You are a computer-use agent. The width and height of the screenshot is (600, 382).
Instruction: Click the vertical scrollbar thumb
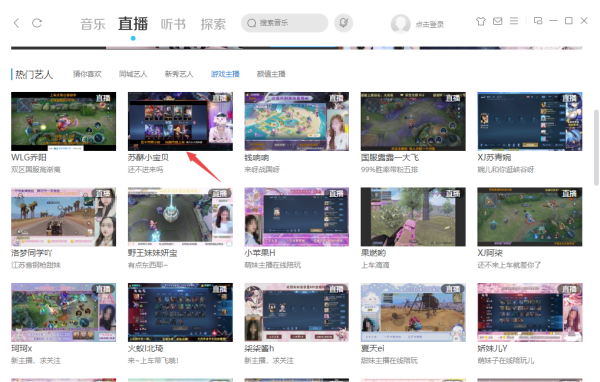pos(595,147)
